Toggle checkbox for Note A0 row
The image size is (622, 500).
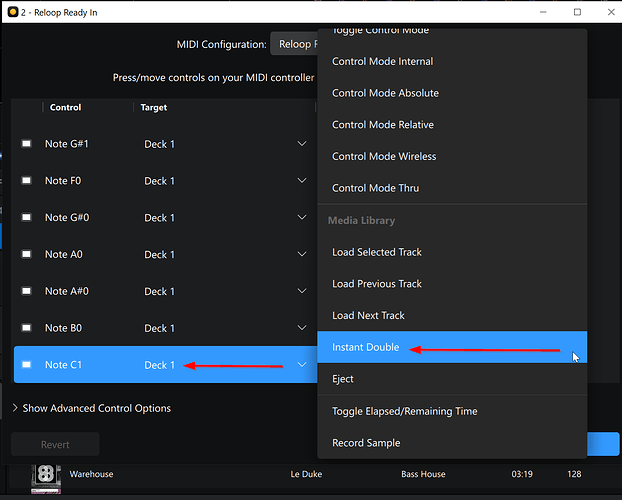point(26,255)
